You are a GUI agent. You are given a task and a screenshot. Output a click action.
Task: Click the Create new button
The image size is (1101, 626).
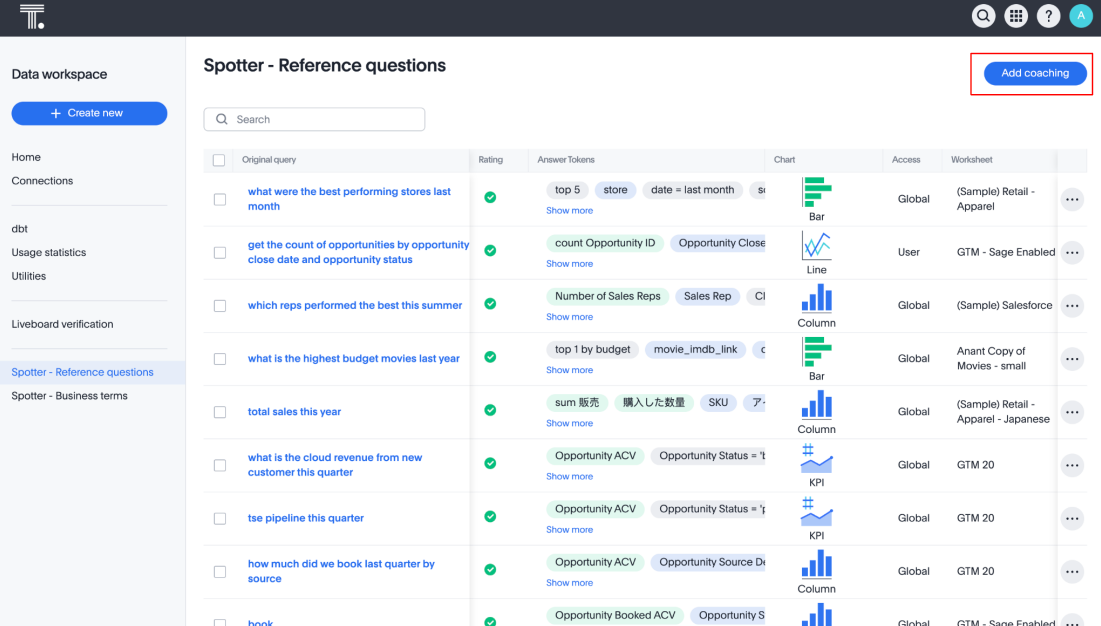click(89, 114)
